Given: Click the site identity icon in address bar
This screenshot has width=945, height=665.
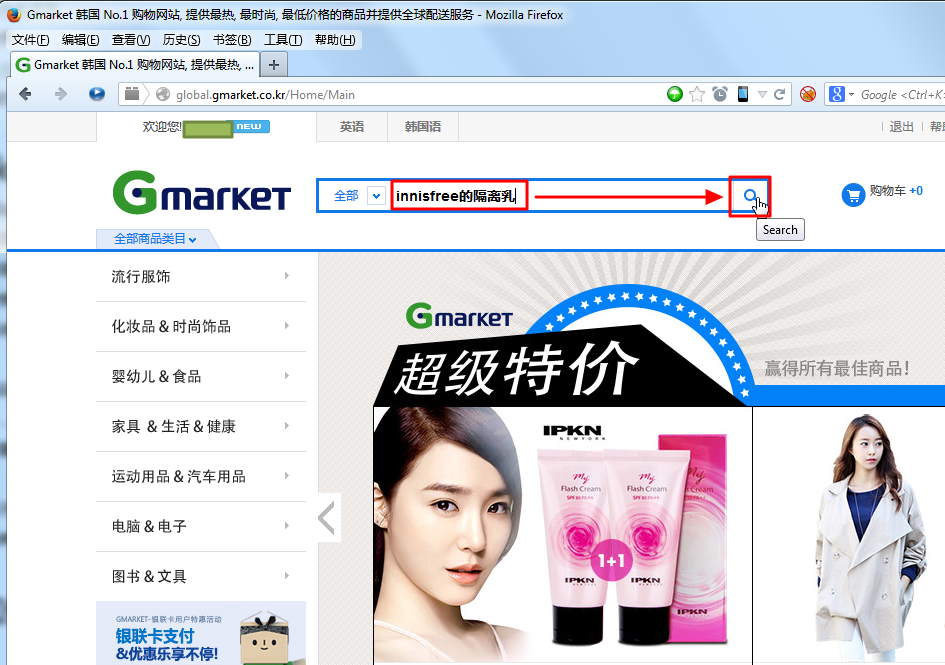Looking at the screenshot, I should 163,95.
